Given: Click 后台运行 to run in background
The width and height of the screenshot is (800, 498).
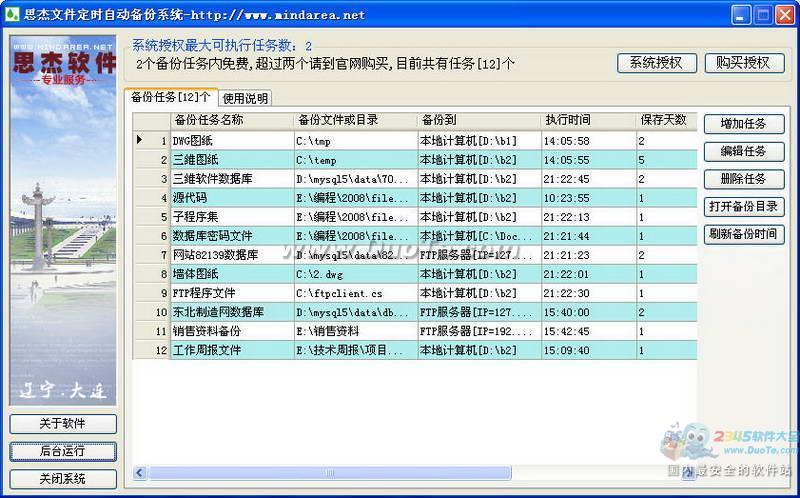Looking at the screenshot, I should pos(63,451).
